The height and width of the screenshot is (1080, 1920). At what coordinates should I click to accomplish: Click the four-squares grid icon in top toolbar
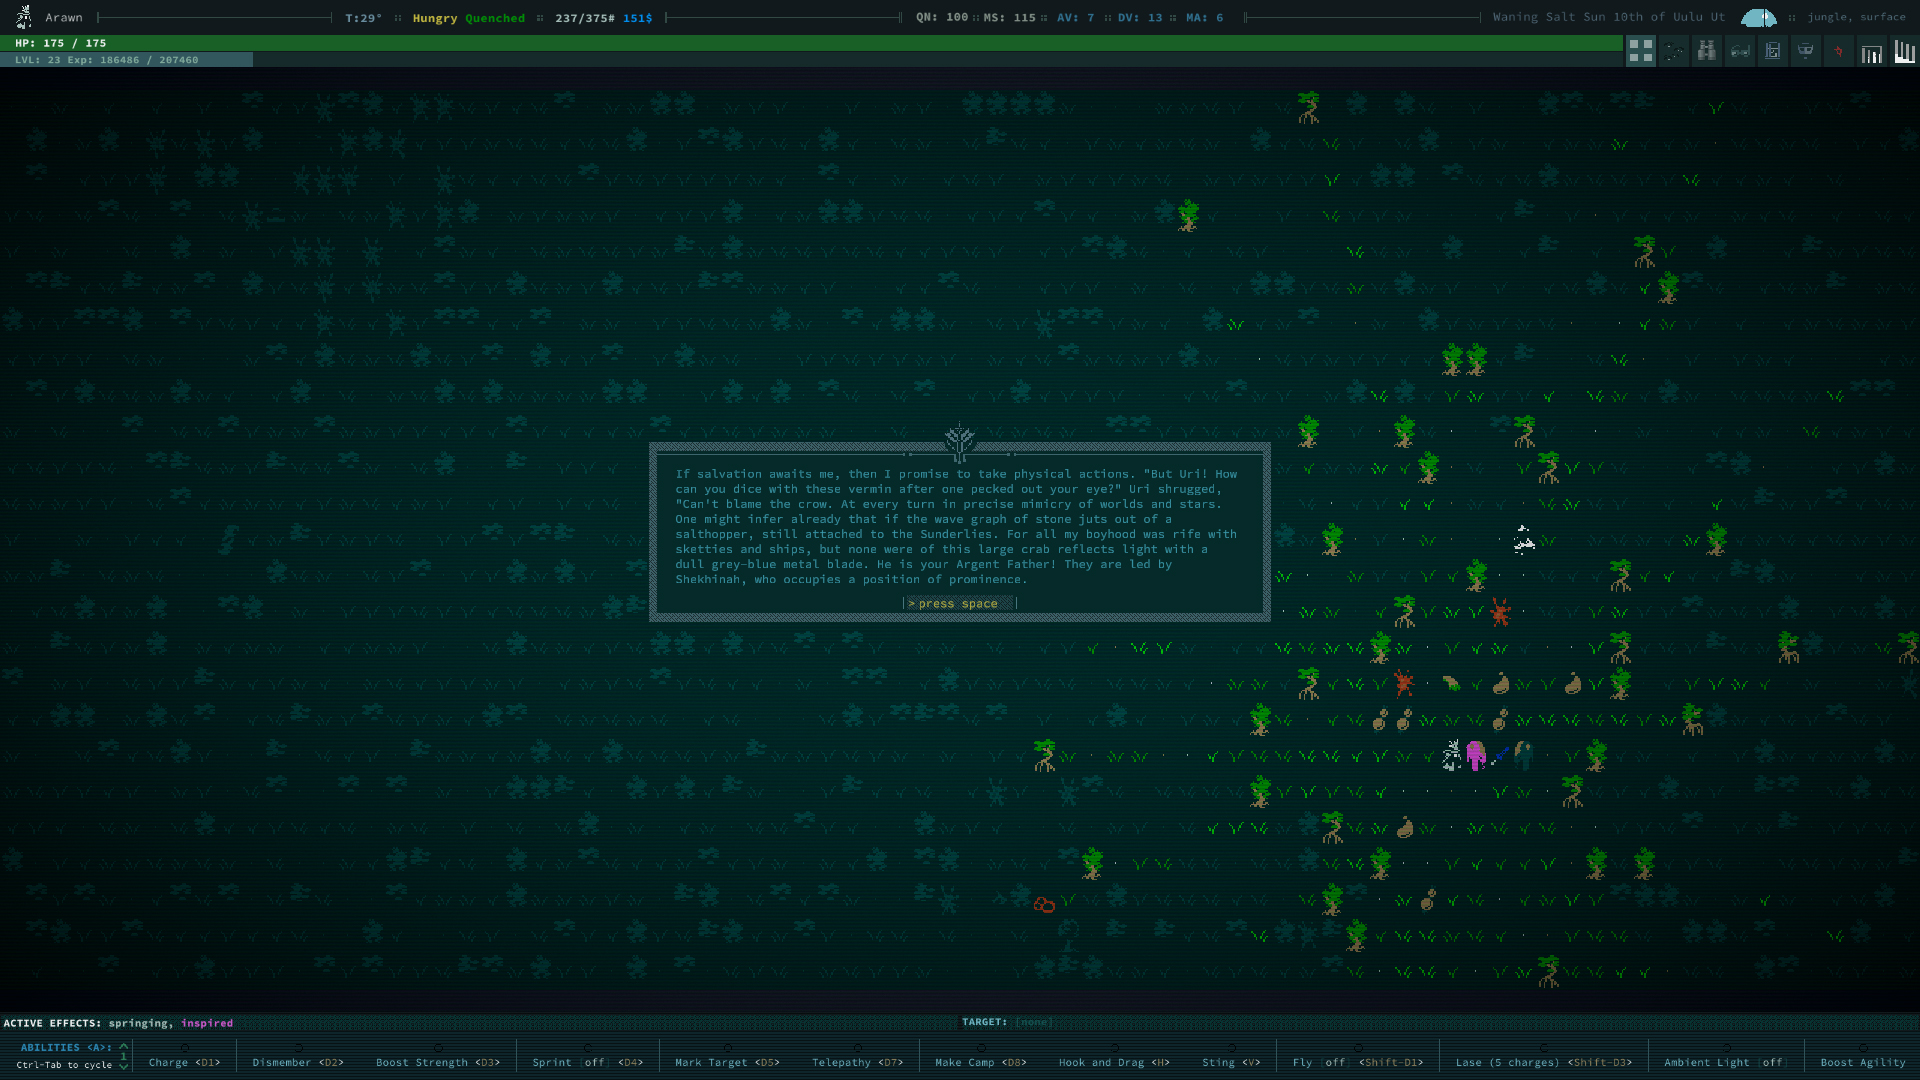click(1640, 51)
